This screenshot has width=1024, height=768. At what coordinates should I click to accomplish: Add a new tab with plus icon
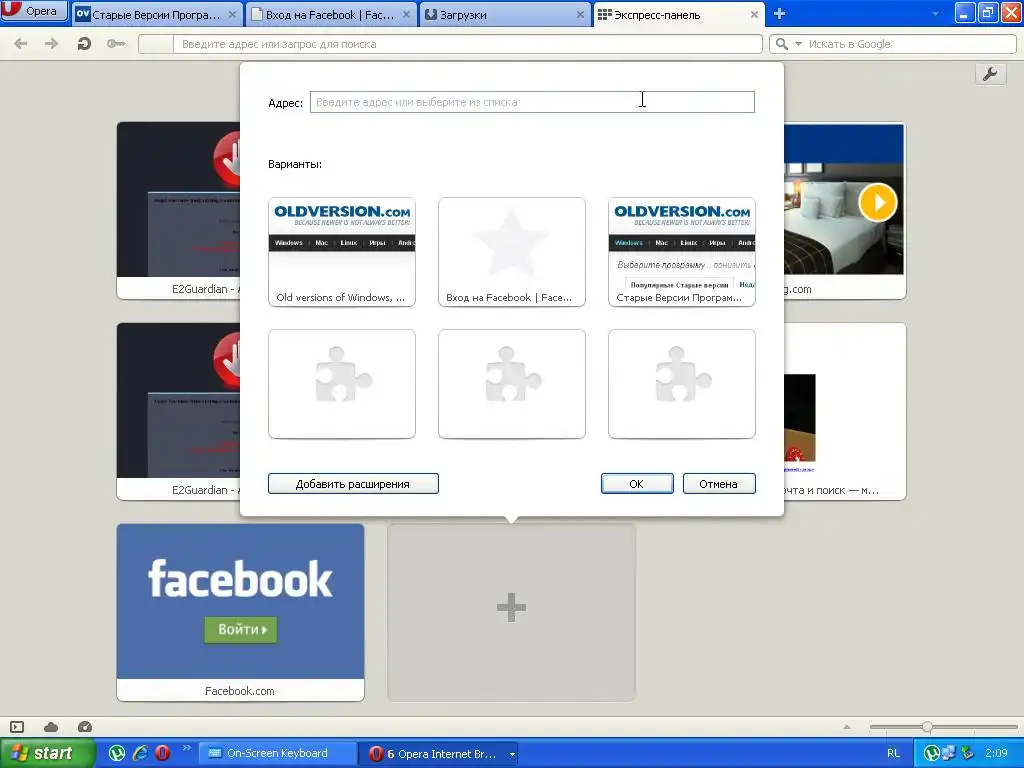click(x=779, y=14)
